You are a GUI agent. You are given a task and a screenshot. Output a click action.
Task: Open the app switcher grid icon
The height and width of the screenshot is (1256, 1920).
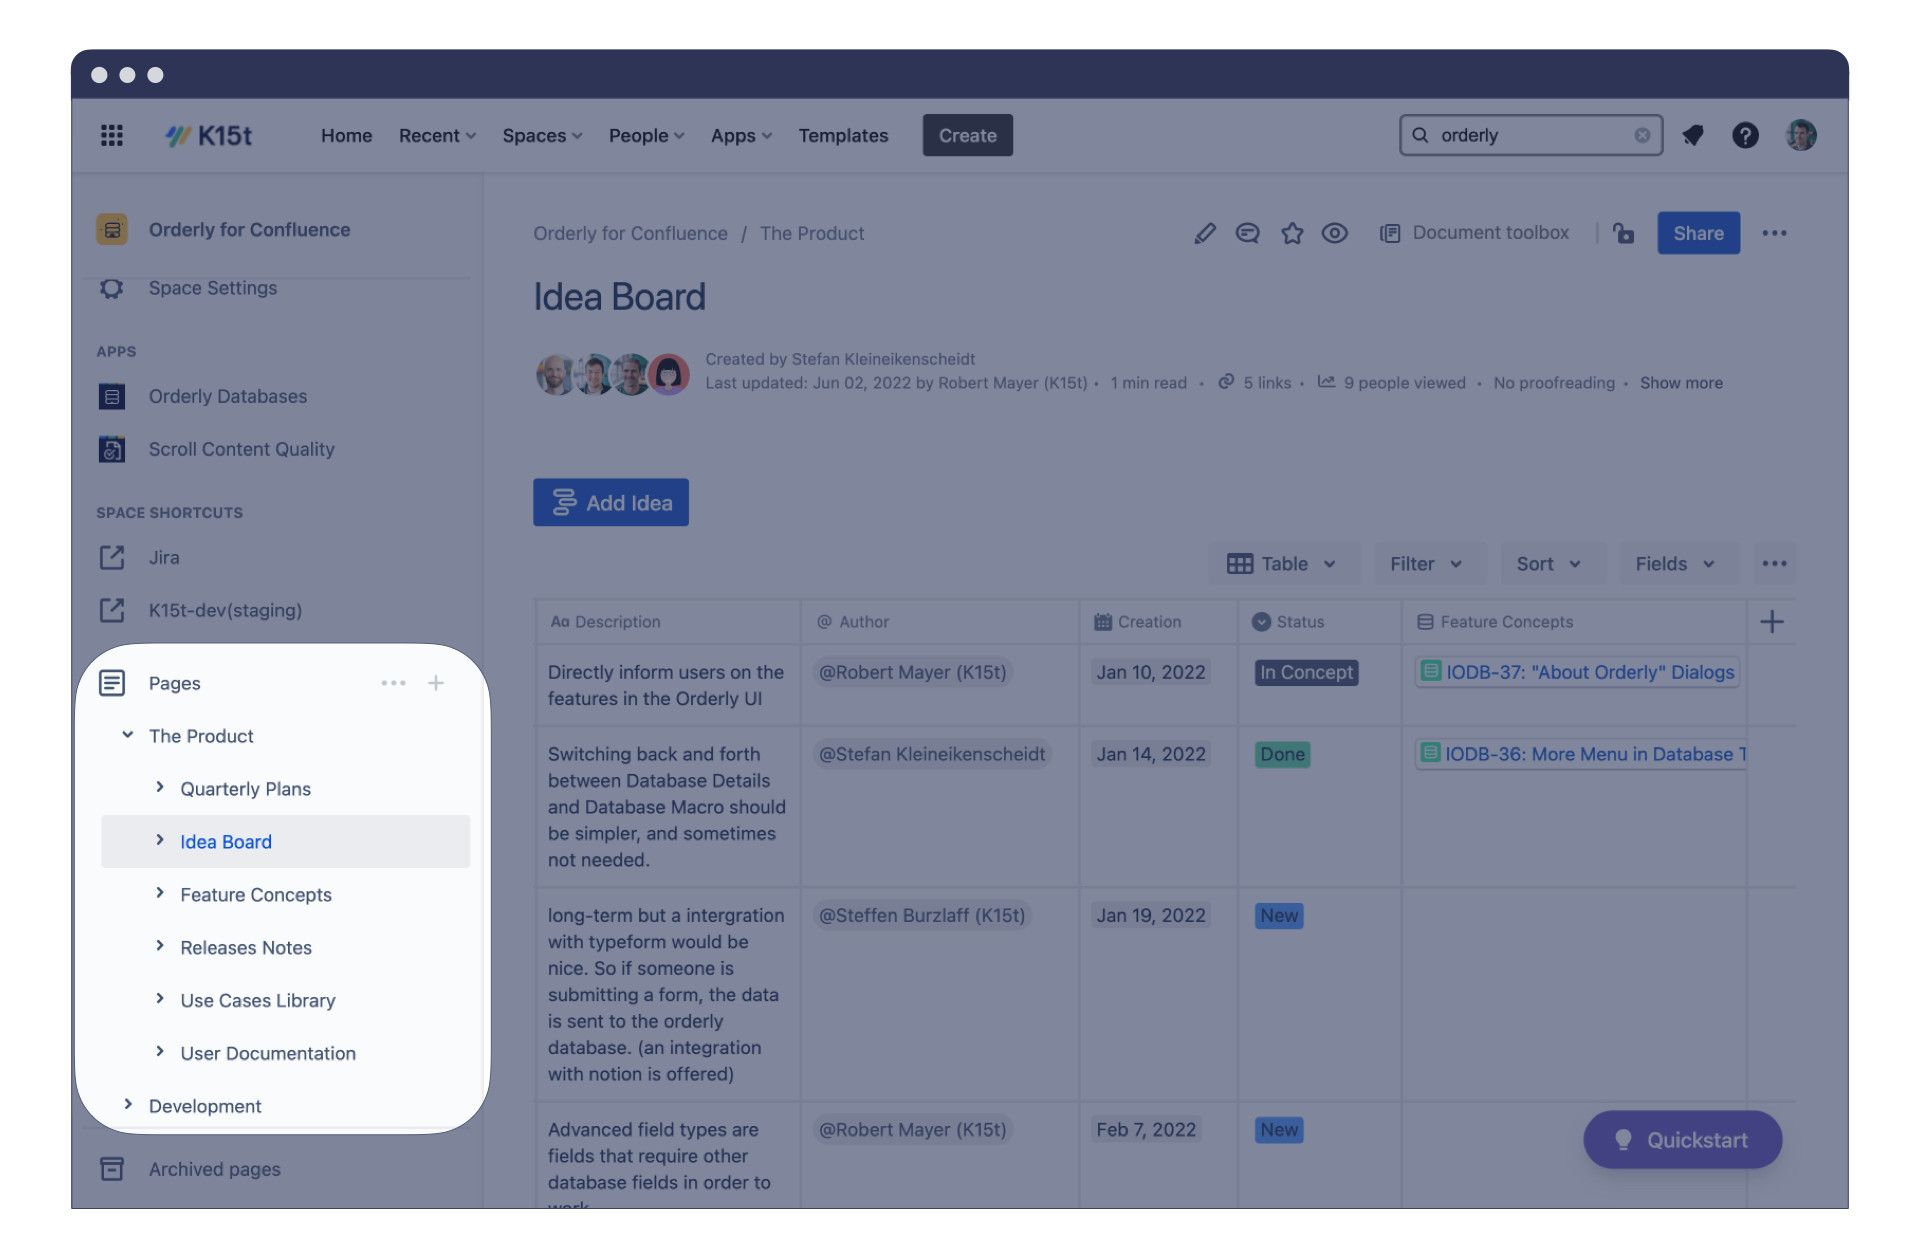(111, 135)
